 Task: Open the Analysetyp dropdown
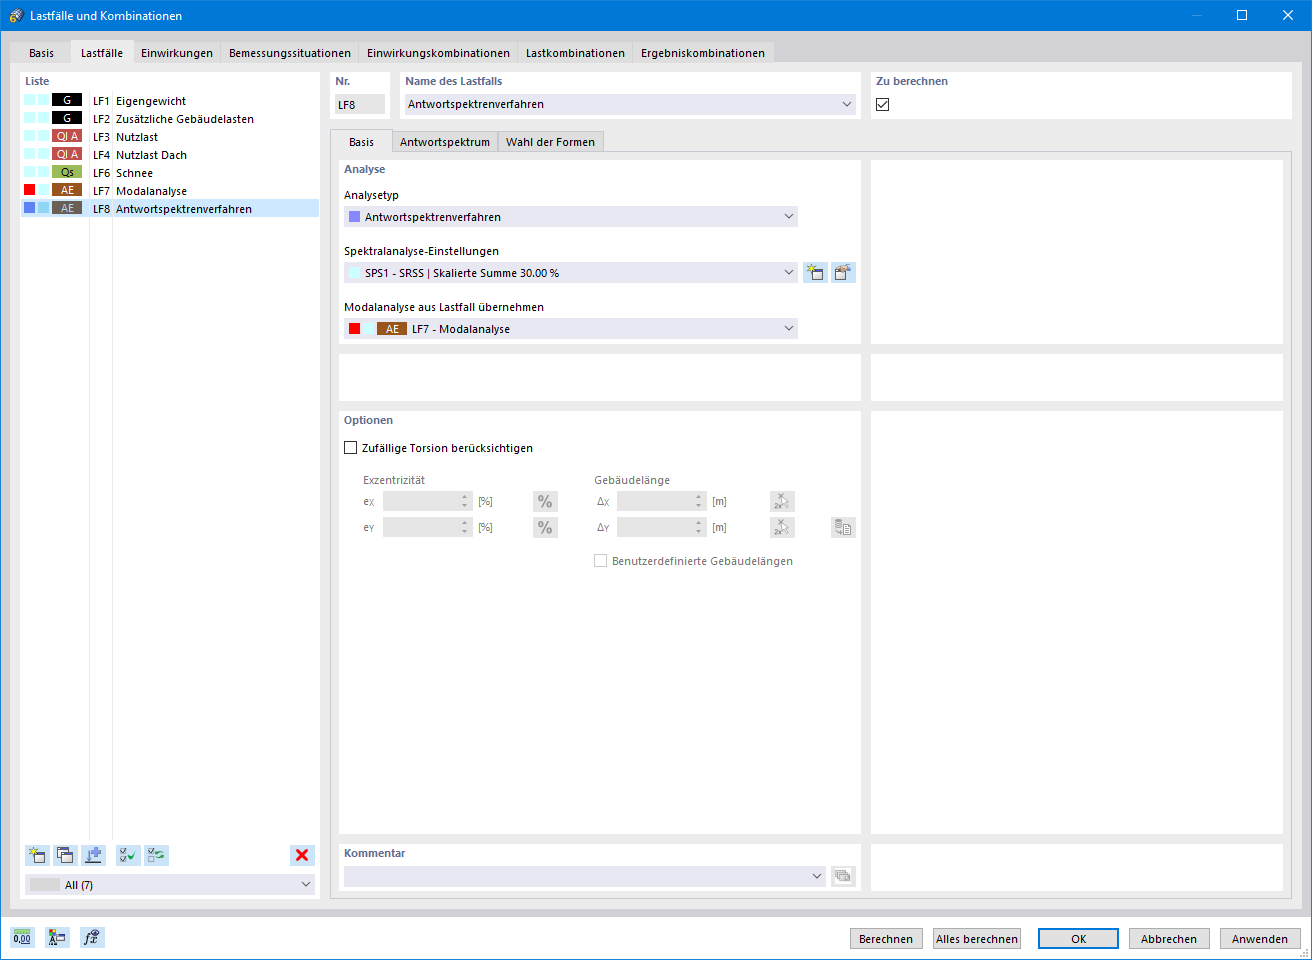click(788, 216)
